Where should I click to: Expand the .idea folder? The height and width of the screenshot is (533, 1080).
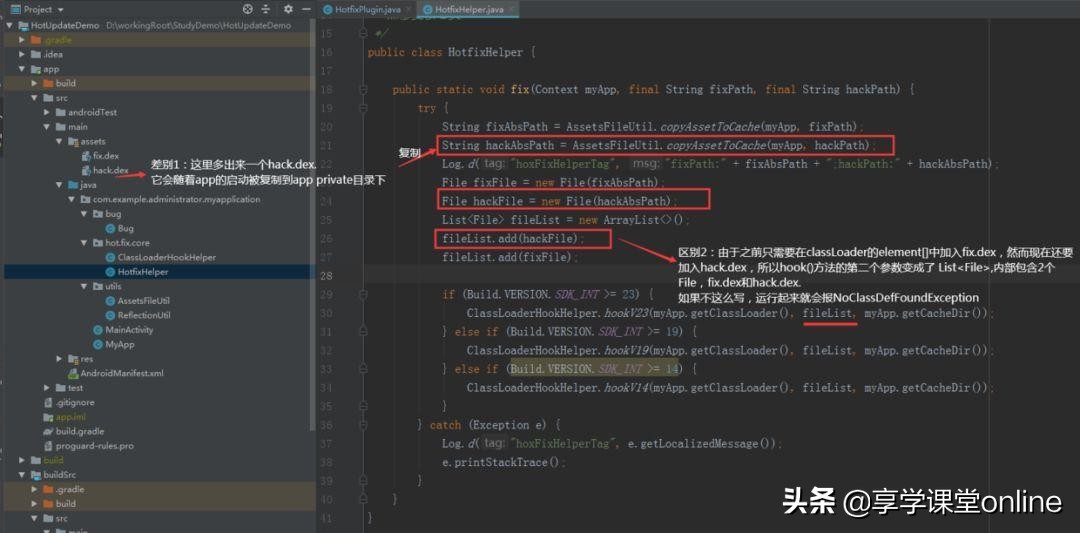coord(23,54)
